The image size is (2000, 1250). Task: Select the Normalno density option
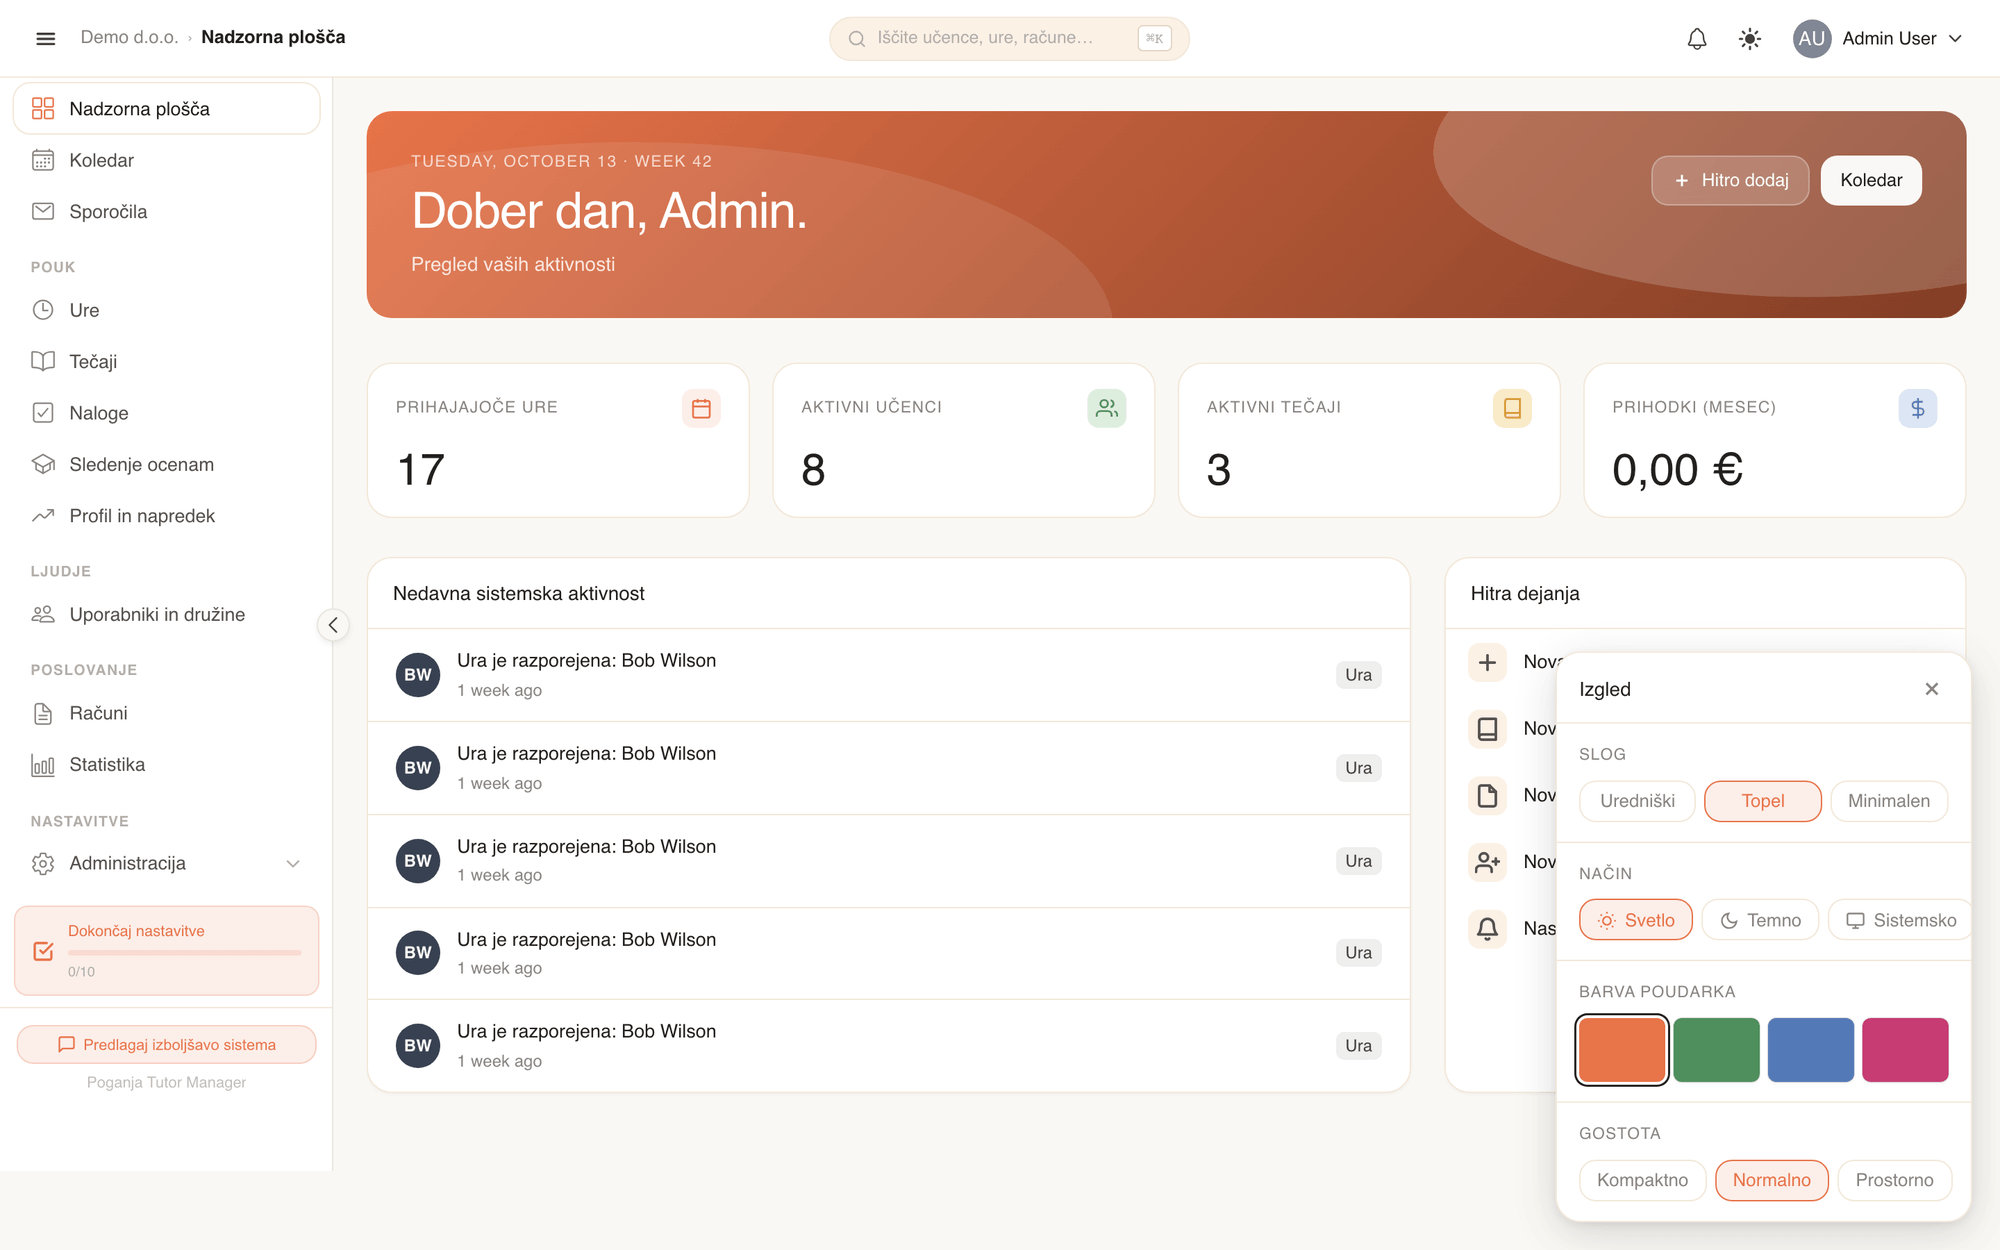tap(1771, 1180)
